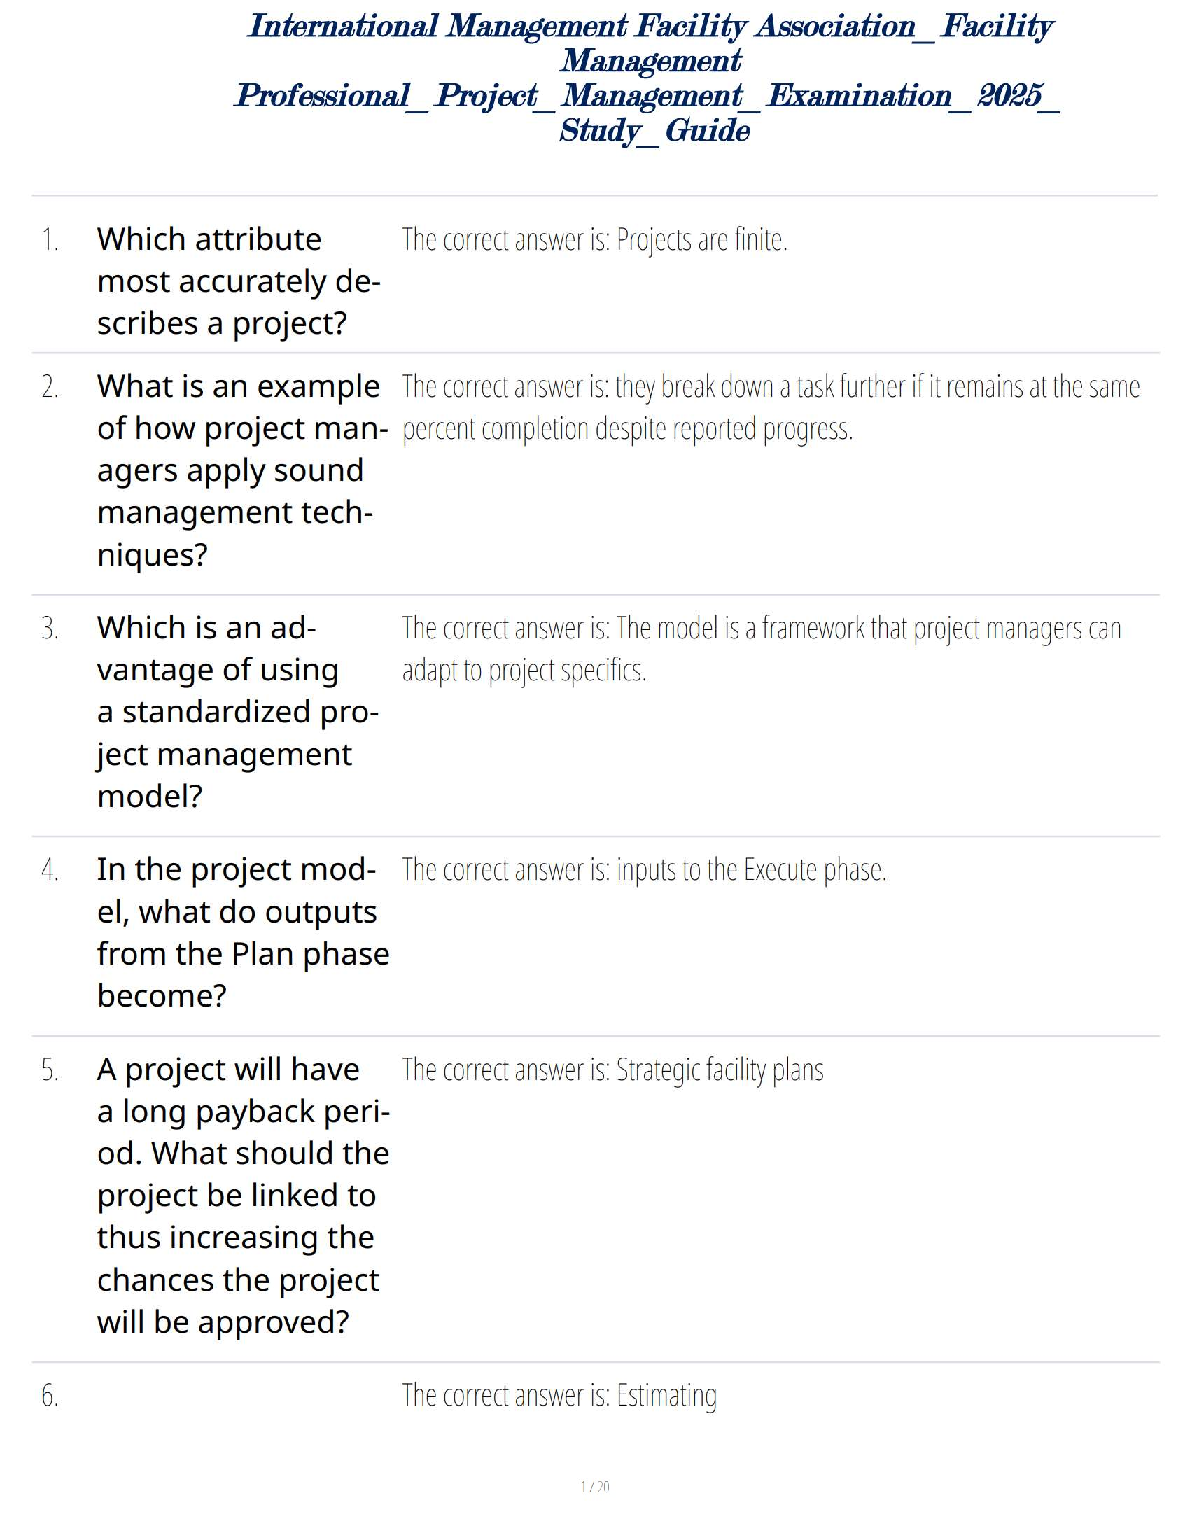Click question number 3

pos(50,629)
